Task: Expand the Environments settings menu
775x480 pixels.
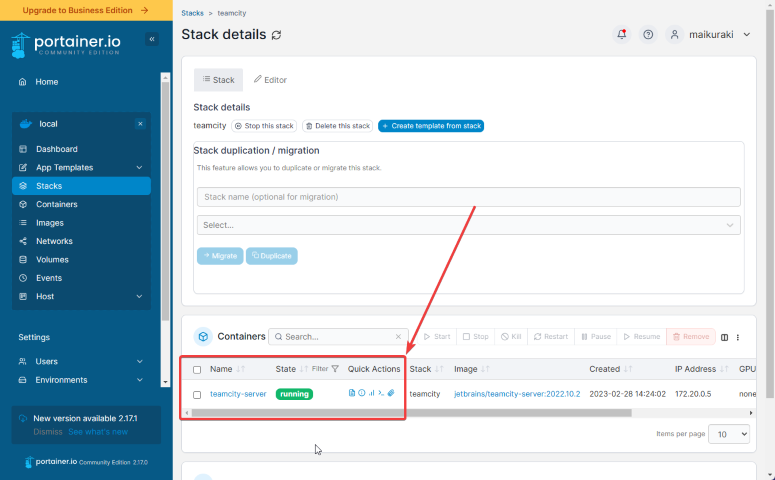Action: point(82,380)
